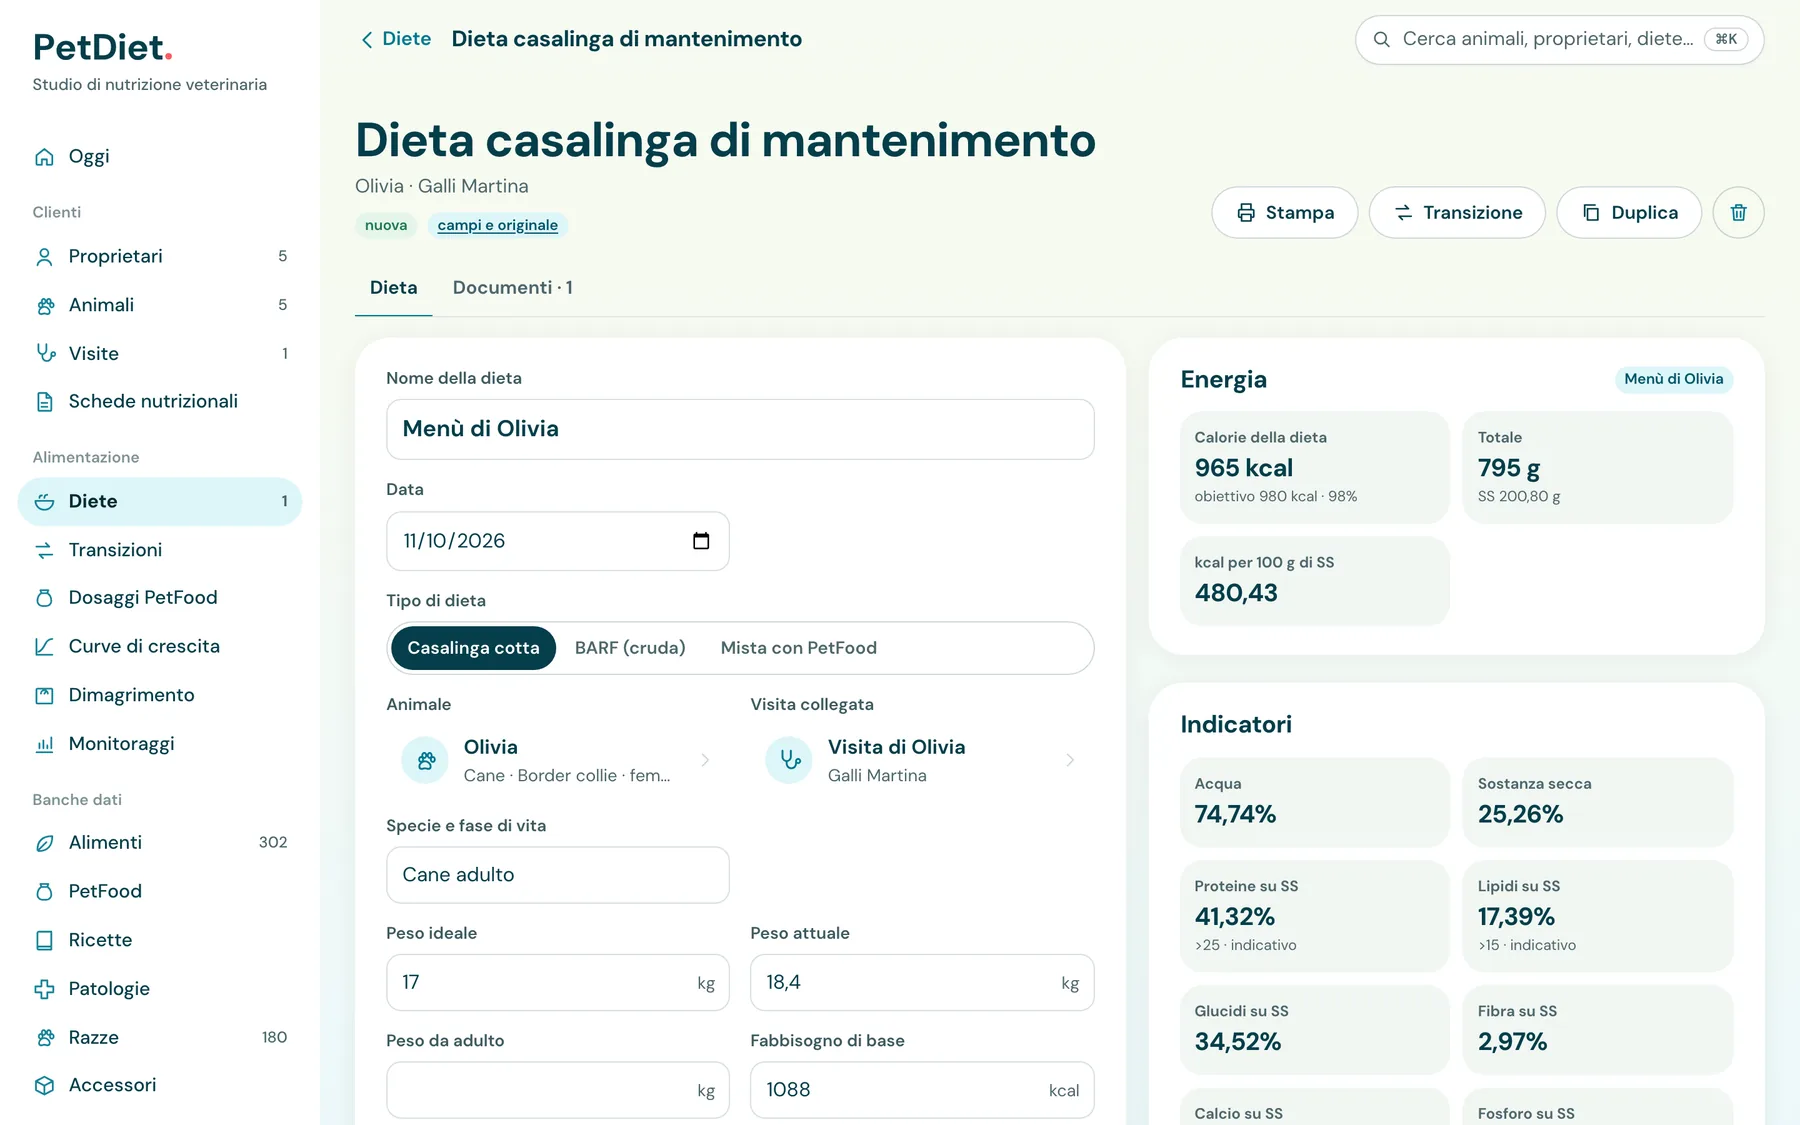Click the nuova status tag
This screenshot has height=1125, width=1800.
386,226
